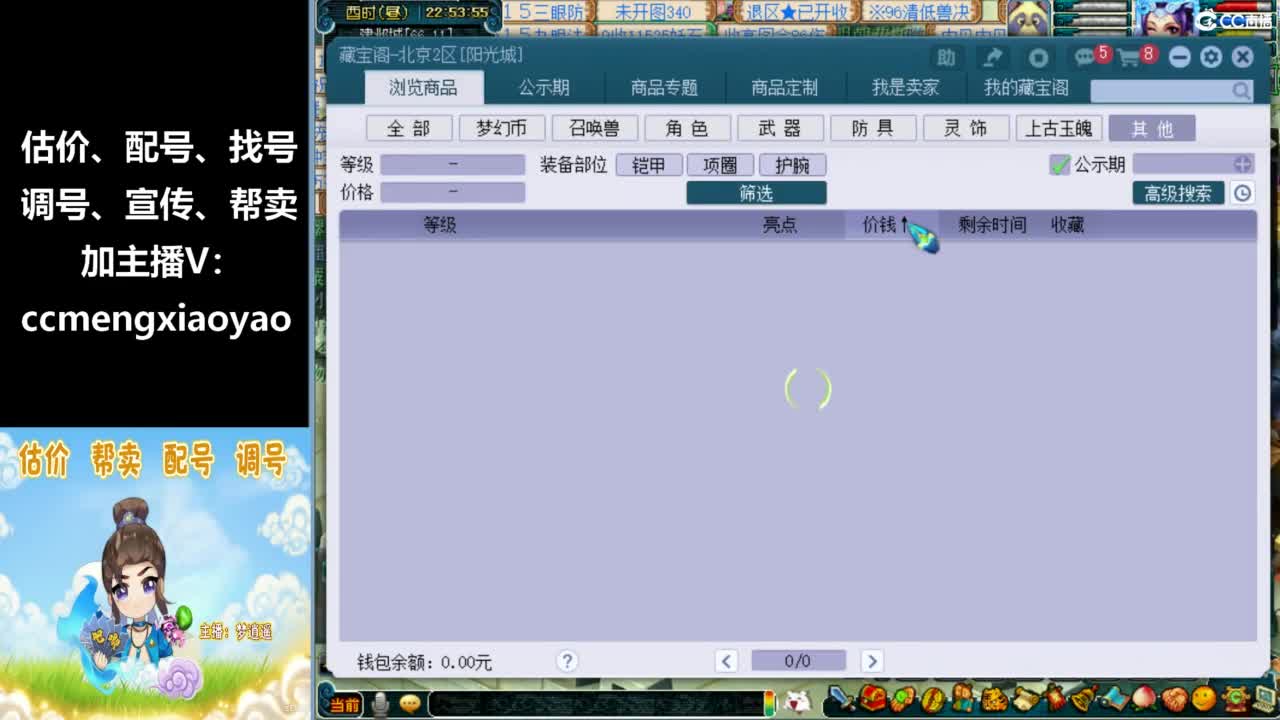Open the clock history icon near 高级搜索
Image resolution: width=1280 pixels, height=720 pixels.
(x=1242, y=193)
